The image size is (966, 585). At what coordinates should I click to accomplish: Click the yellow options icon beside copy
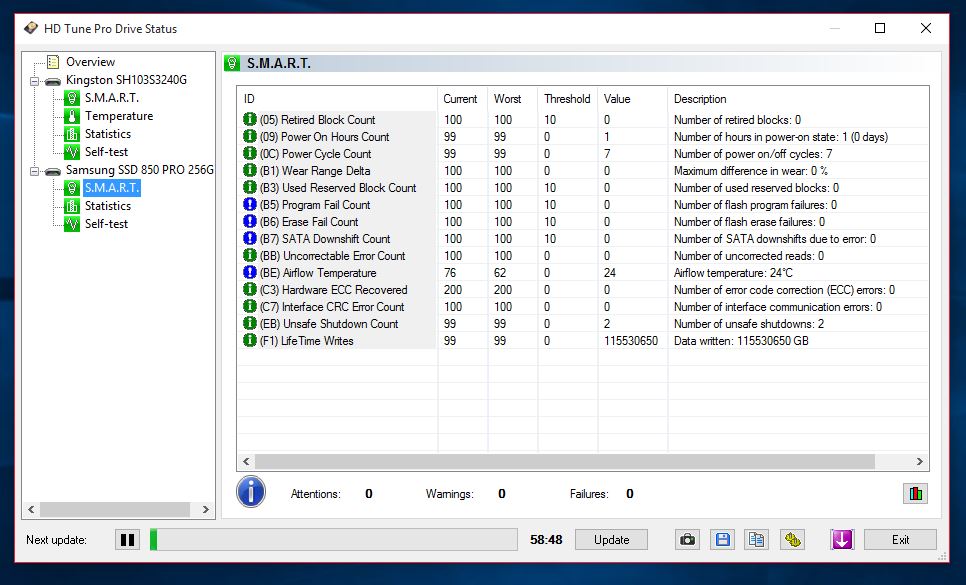point(792,540)
